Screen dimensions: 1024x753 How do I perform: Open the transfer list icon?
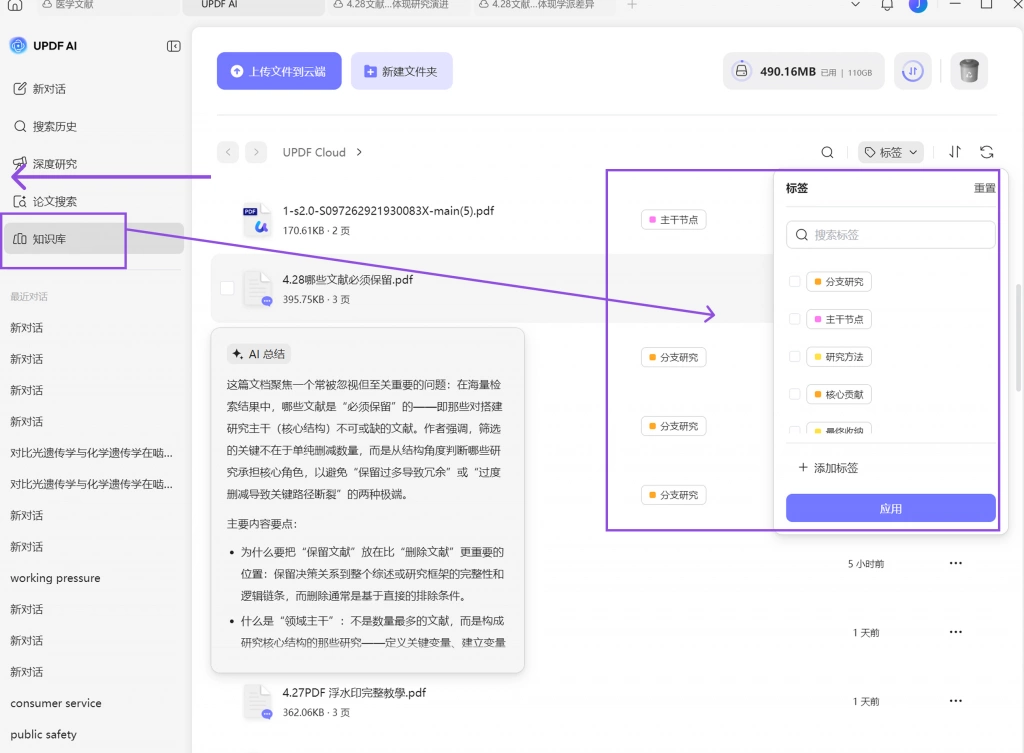point(912,71)
